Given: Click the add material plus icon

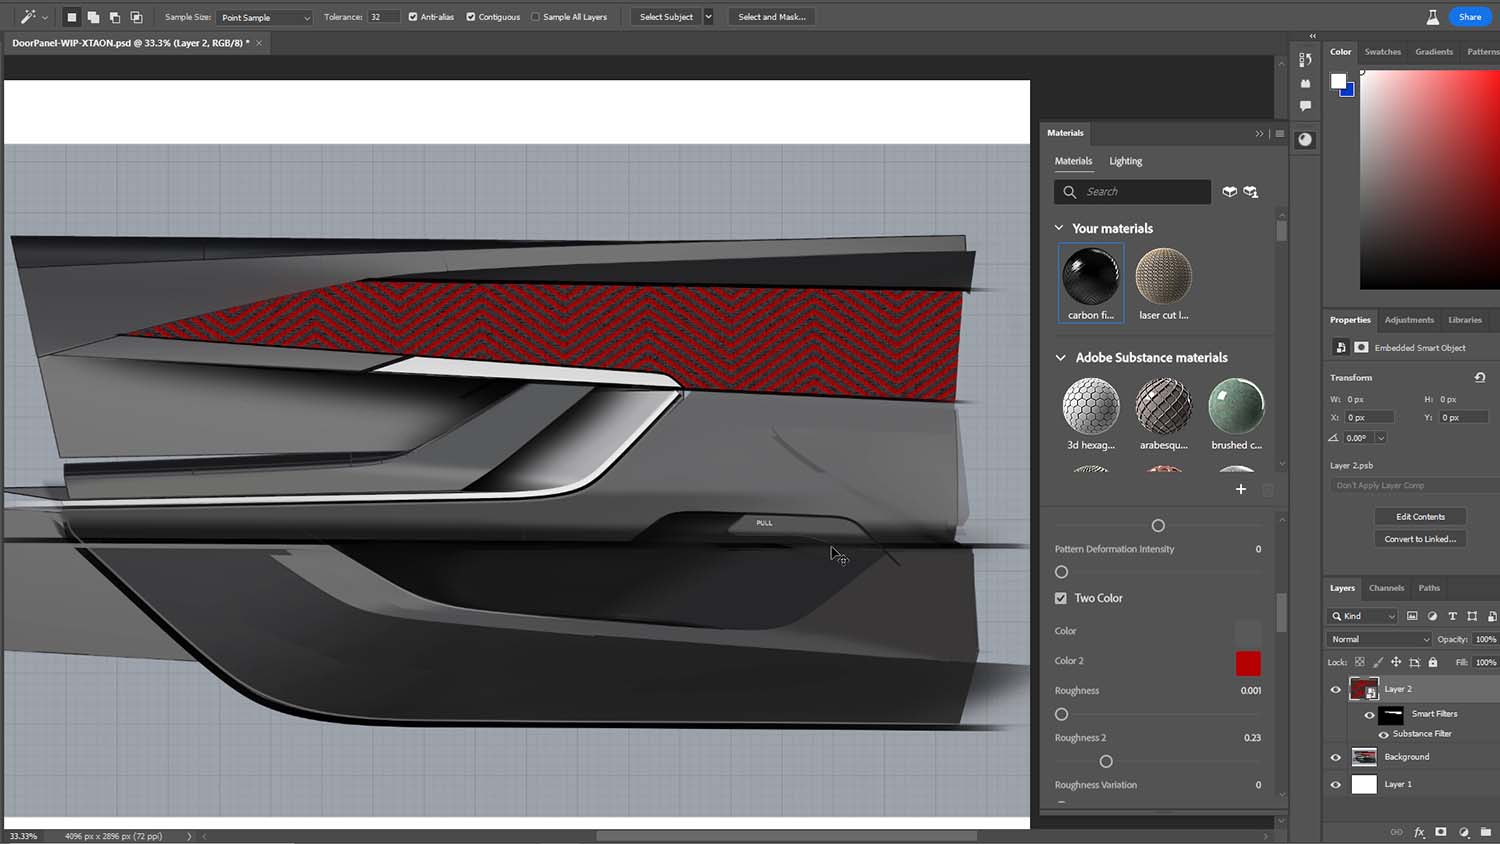Looking at the screenshot, I should click(x=1241, y=489).
